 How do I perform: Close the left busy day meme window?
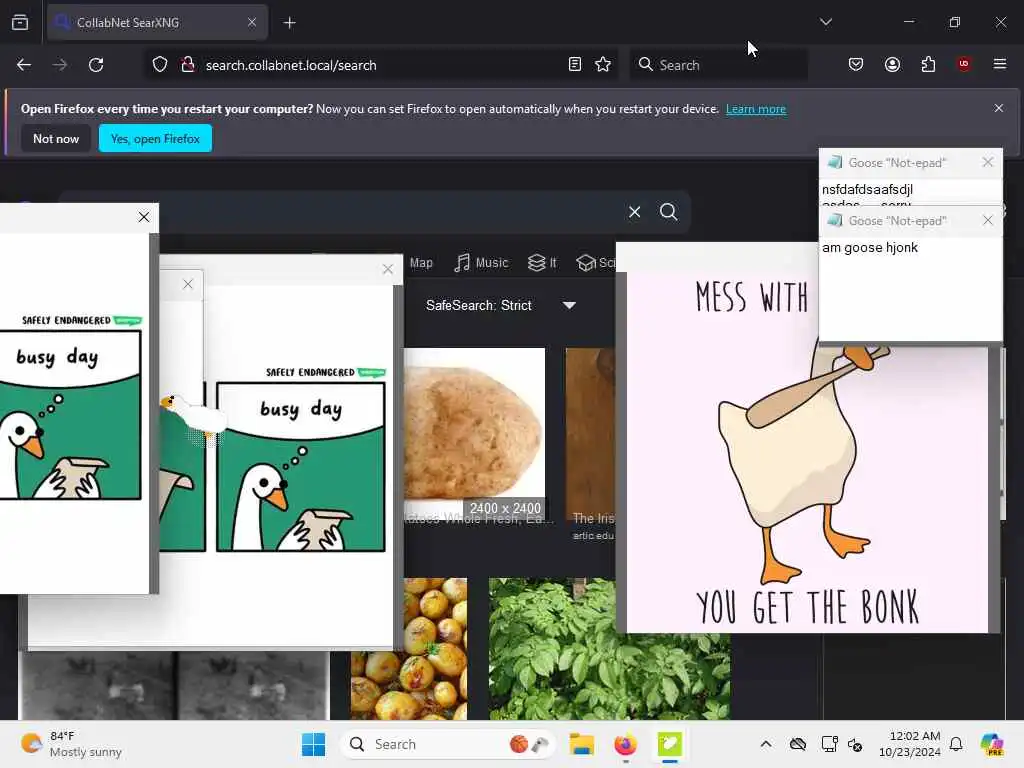tap(144, 217)
